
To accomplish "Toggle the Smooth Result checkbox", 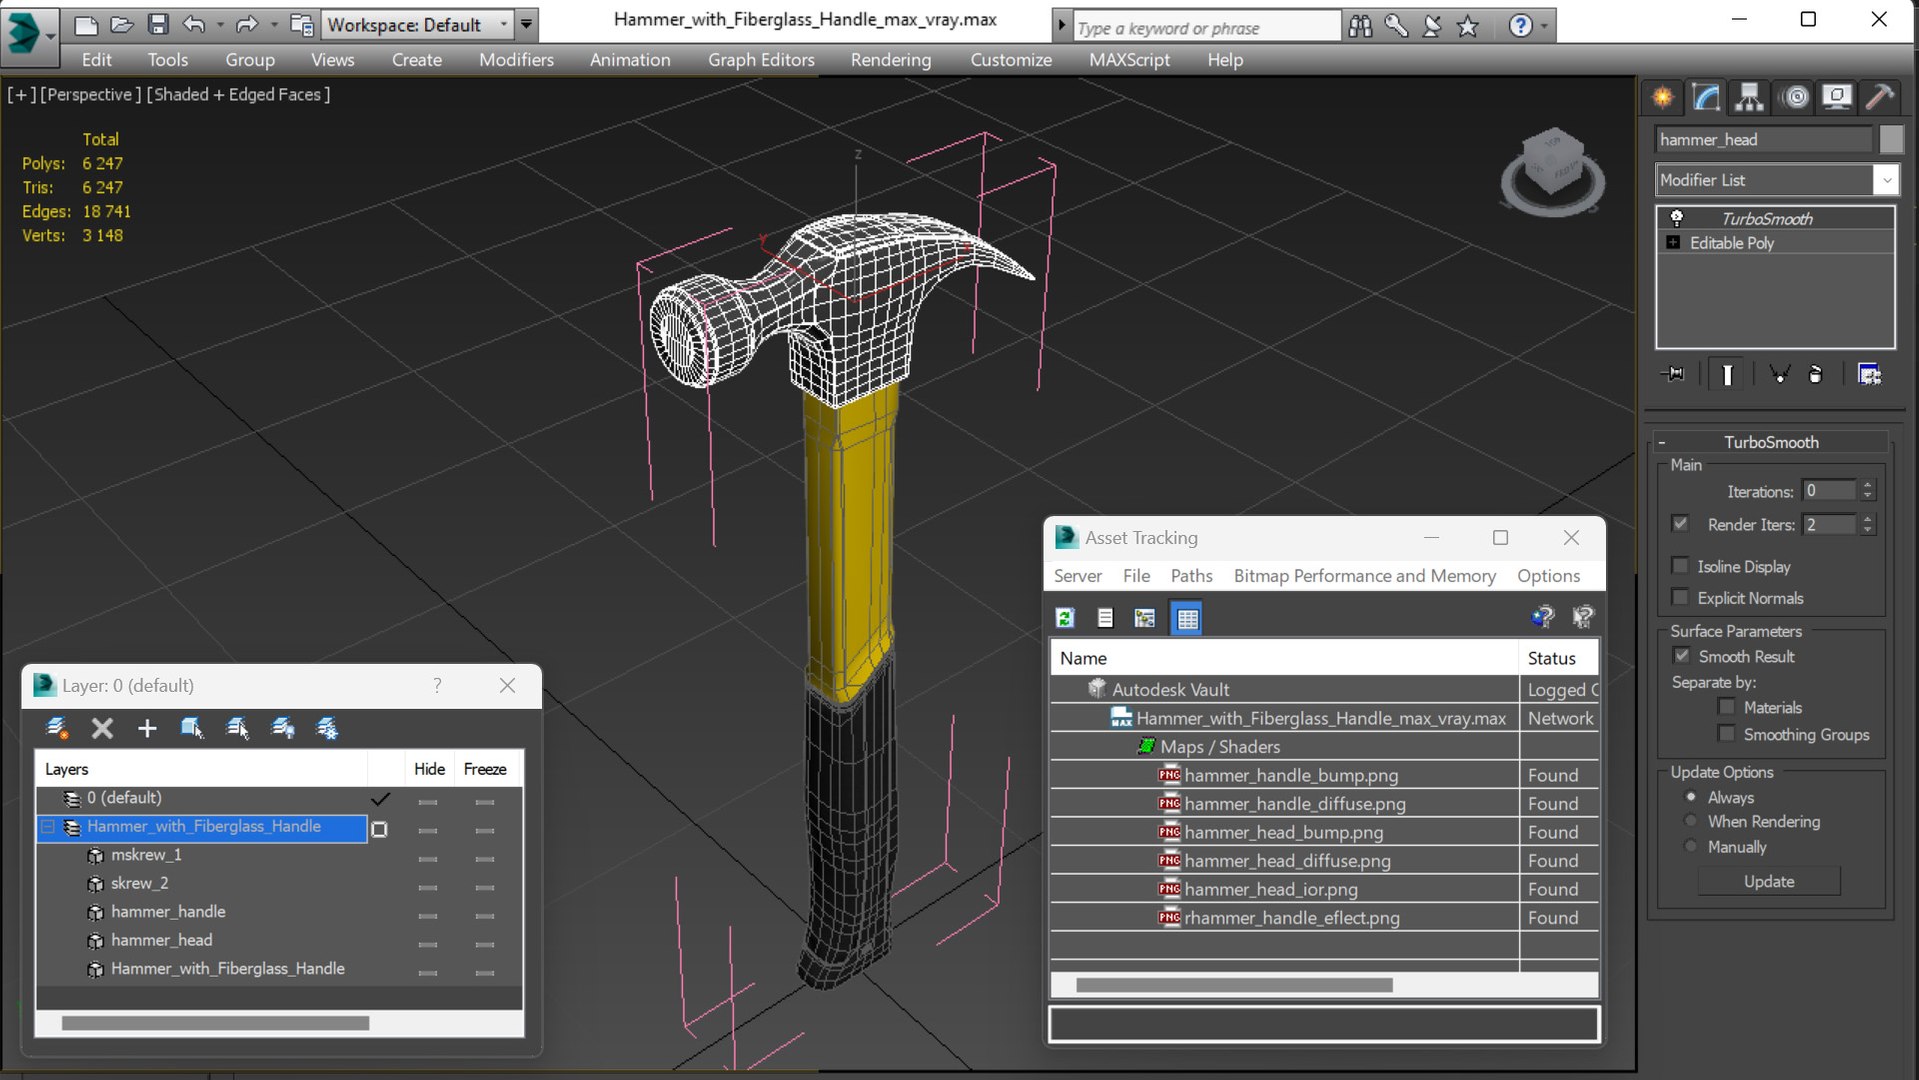I will click(1682, 656).
